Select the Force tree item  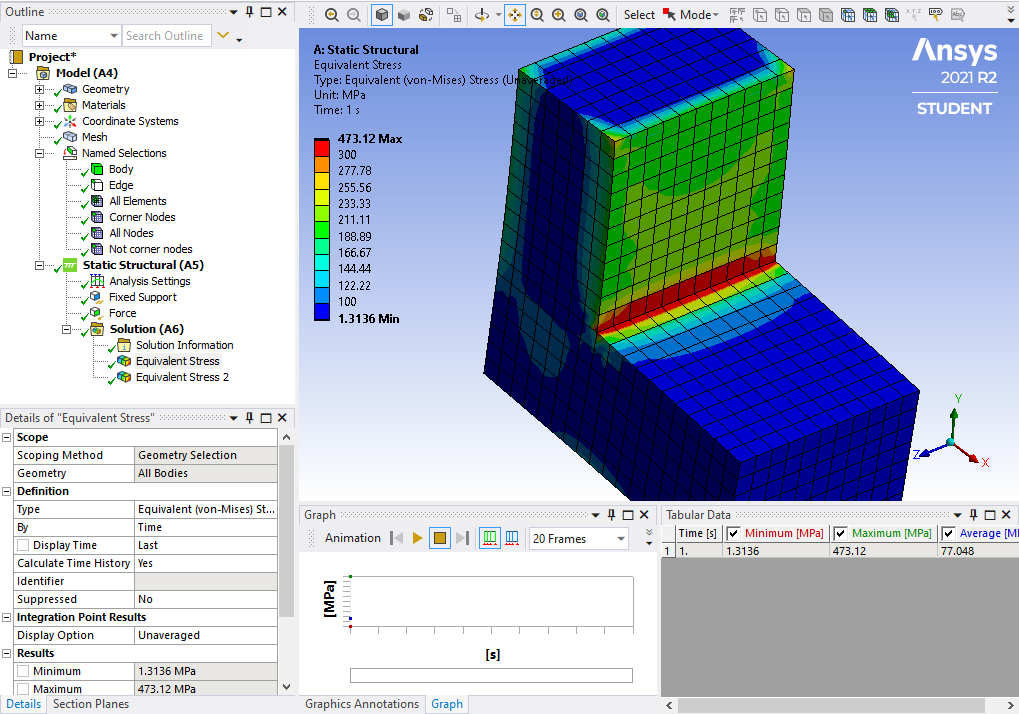[123, 313]
